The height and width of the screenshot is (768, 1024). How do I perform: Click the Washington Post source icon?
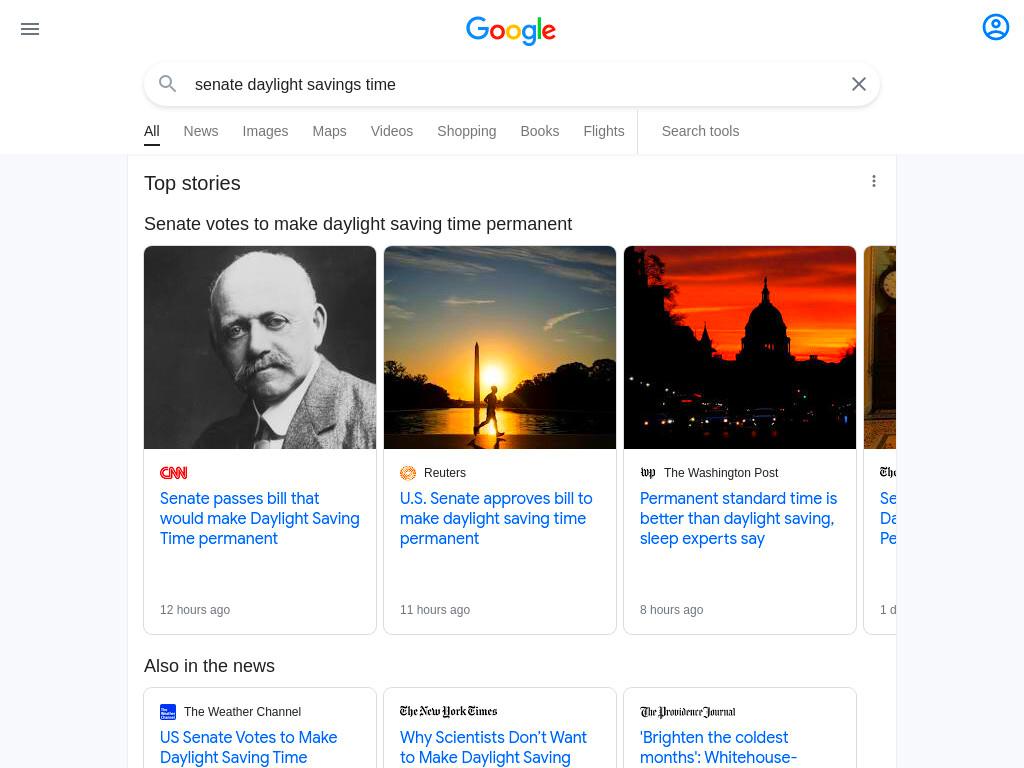648,472
